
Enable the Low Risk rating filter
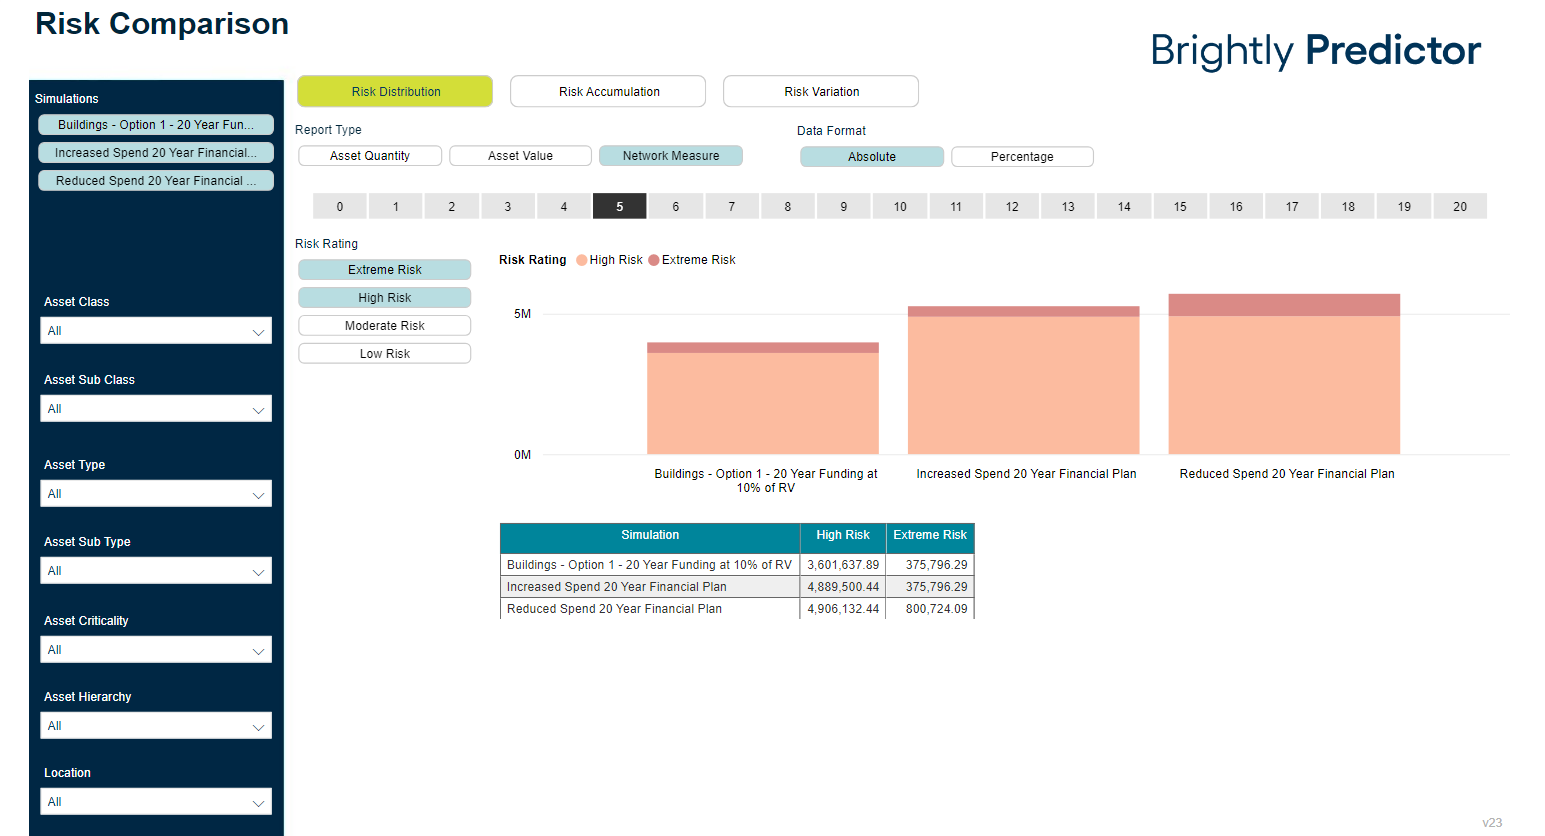pos(384,354)
